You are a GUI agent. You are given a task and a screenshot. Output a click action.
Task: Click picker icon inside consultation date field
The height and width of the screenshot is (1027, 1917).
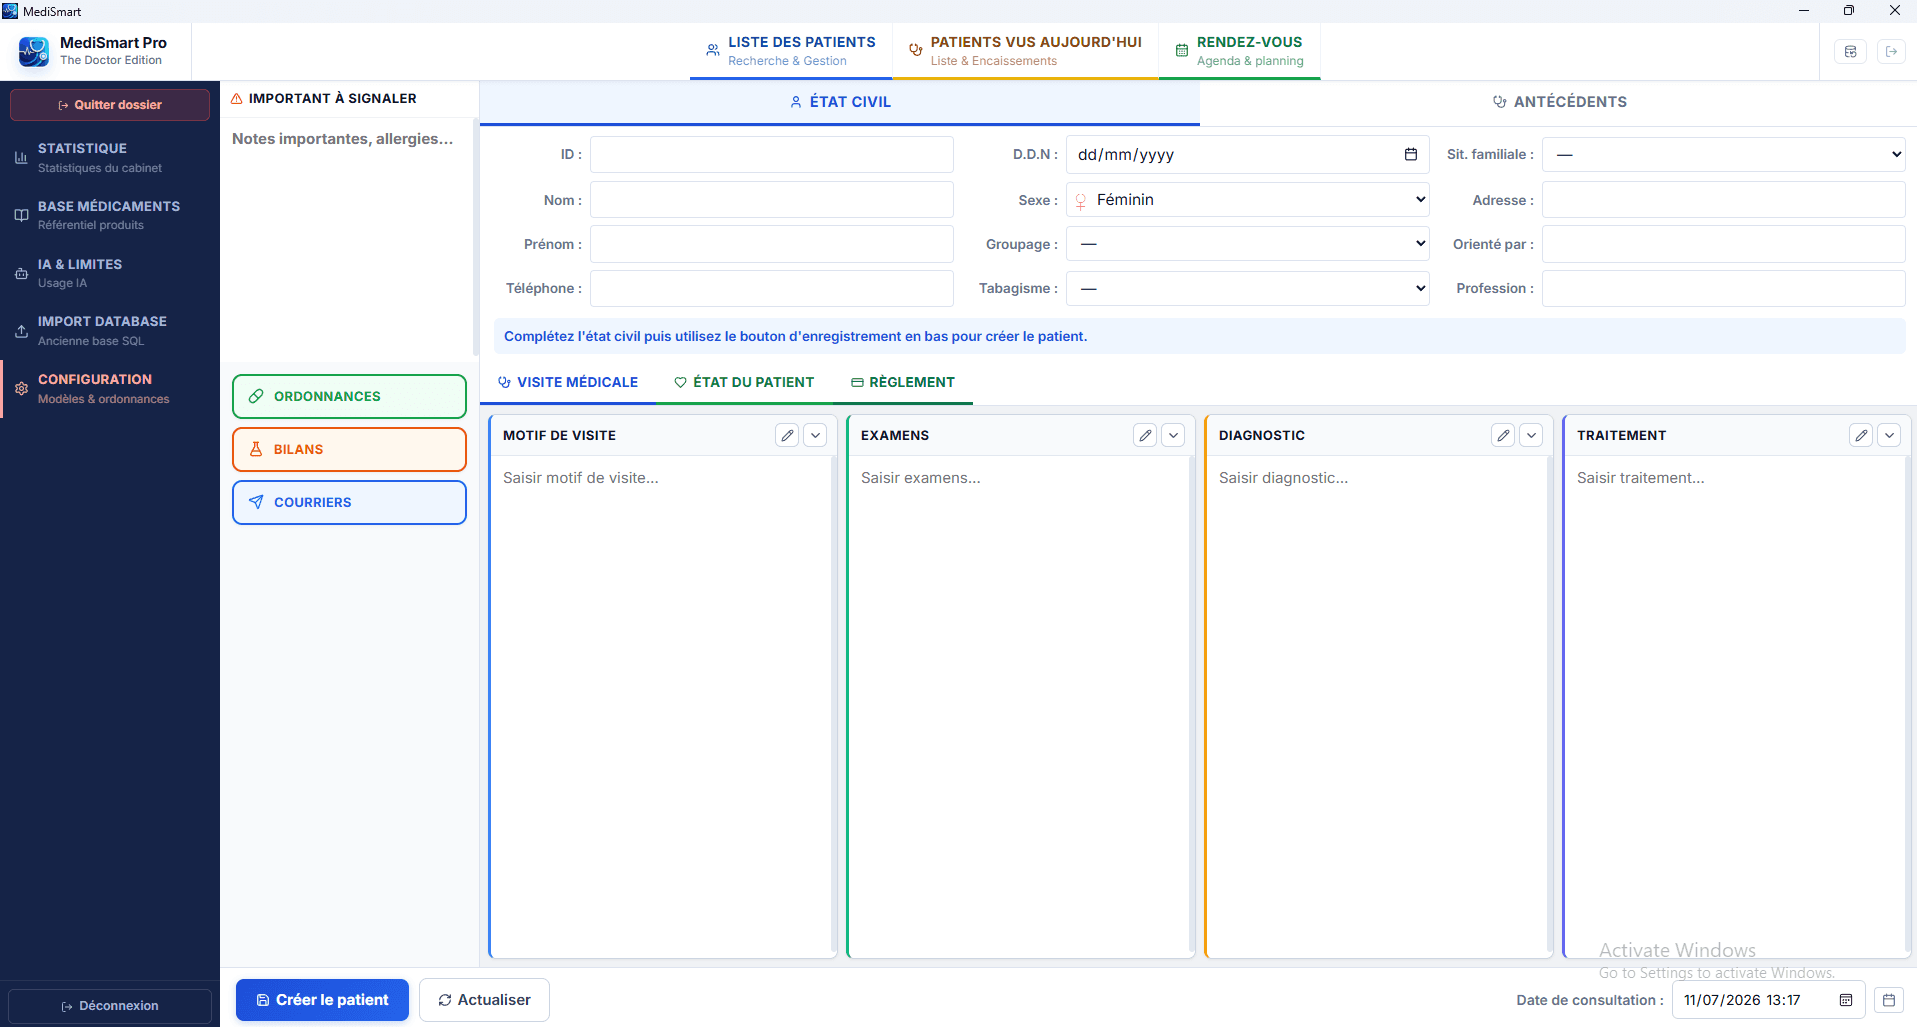(x=1846, y=1000)
